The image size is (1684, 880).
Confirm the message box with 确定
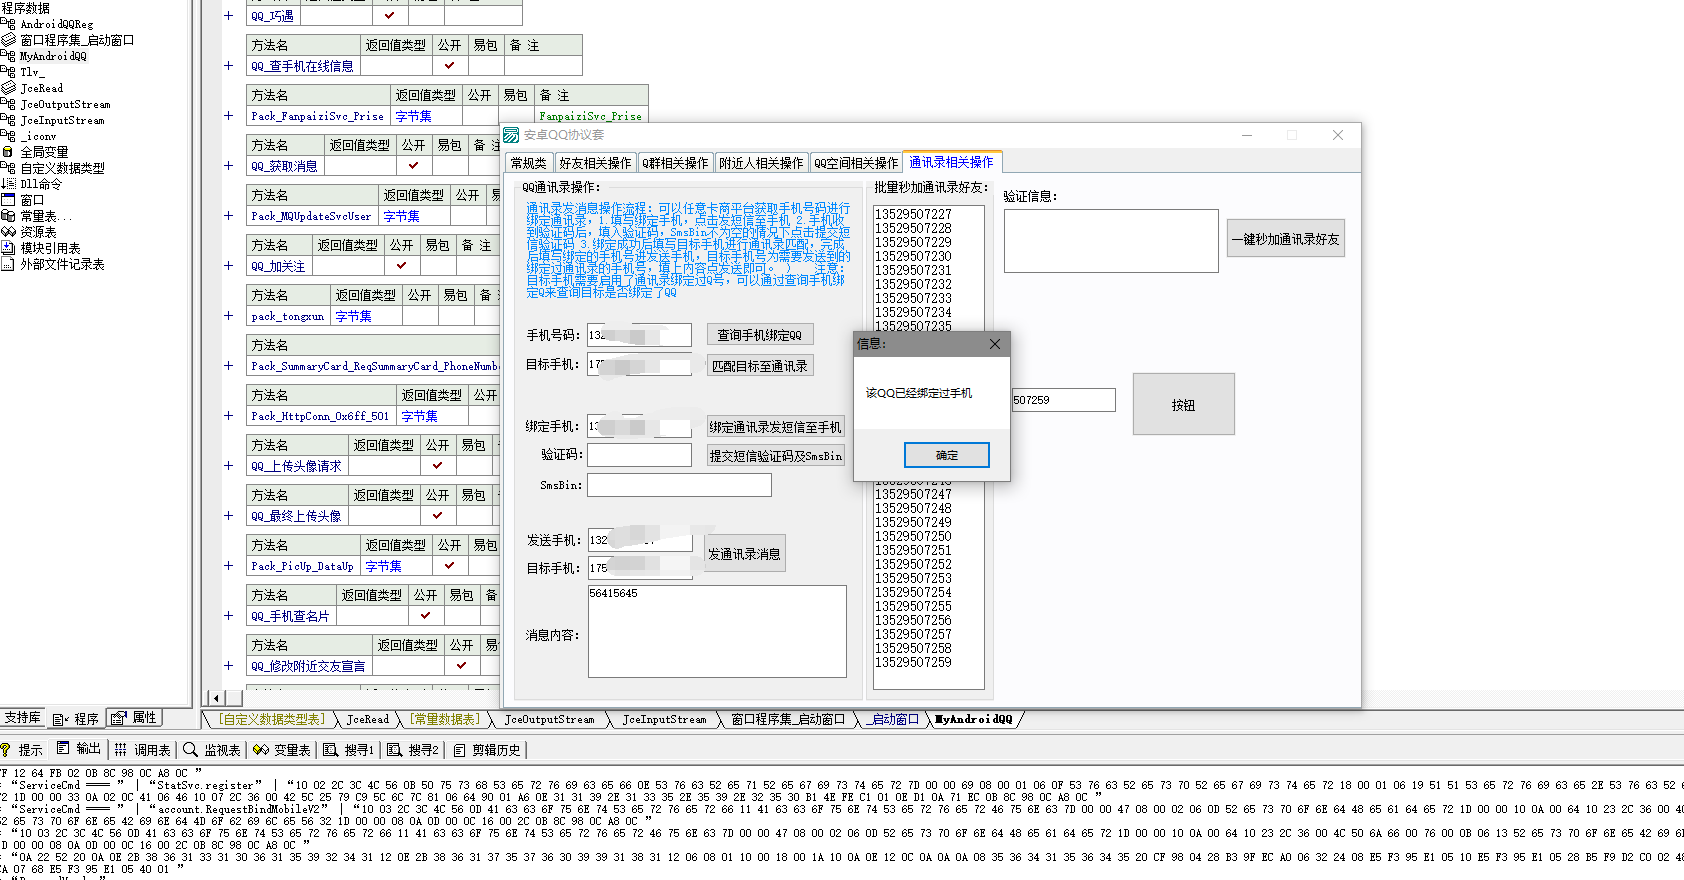click(947, 455)
